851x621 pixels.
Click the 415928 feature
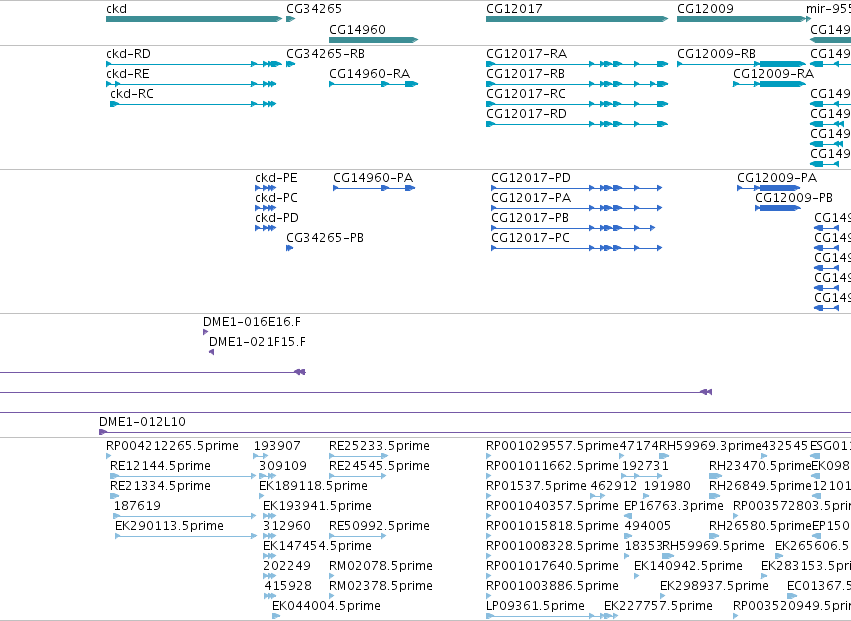click(270, 596)
